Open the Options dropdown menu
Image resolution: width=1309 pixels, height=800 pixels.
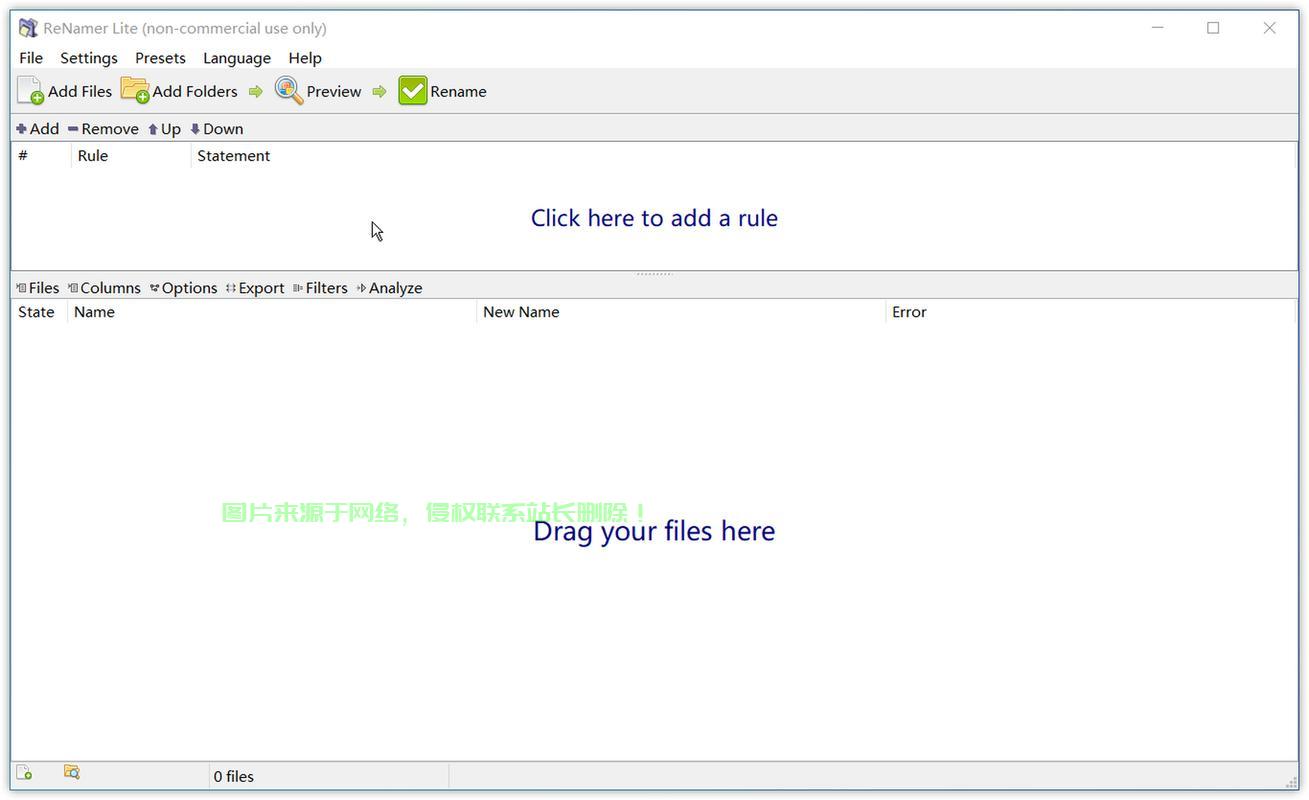click(x=184, y=288)
